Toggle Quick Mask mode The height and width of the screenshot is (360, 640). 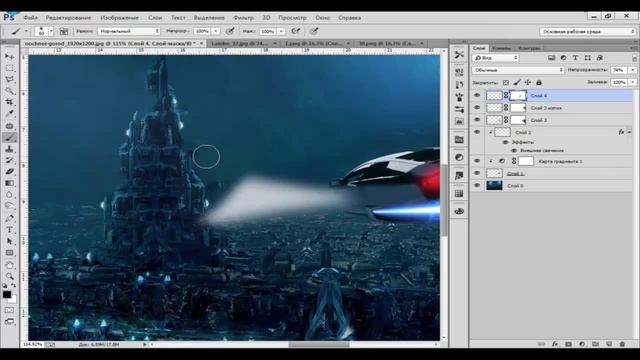[x=9, y=311]
